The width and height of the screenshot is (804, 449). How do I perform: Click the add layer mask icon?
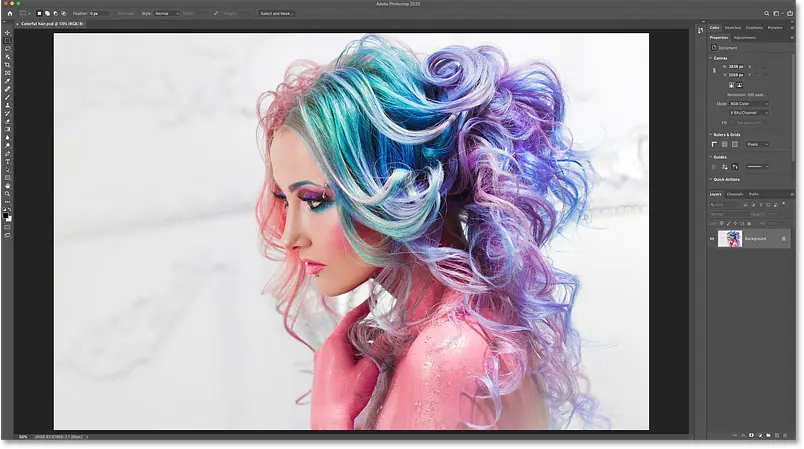coord(751,435)
